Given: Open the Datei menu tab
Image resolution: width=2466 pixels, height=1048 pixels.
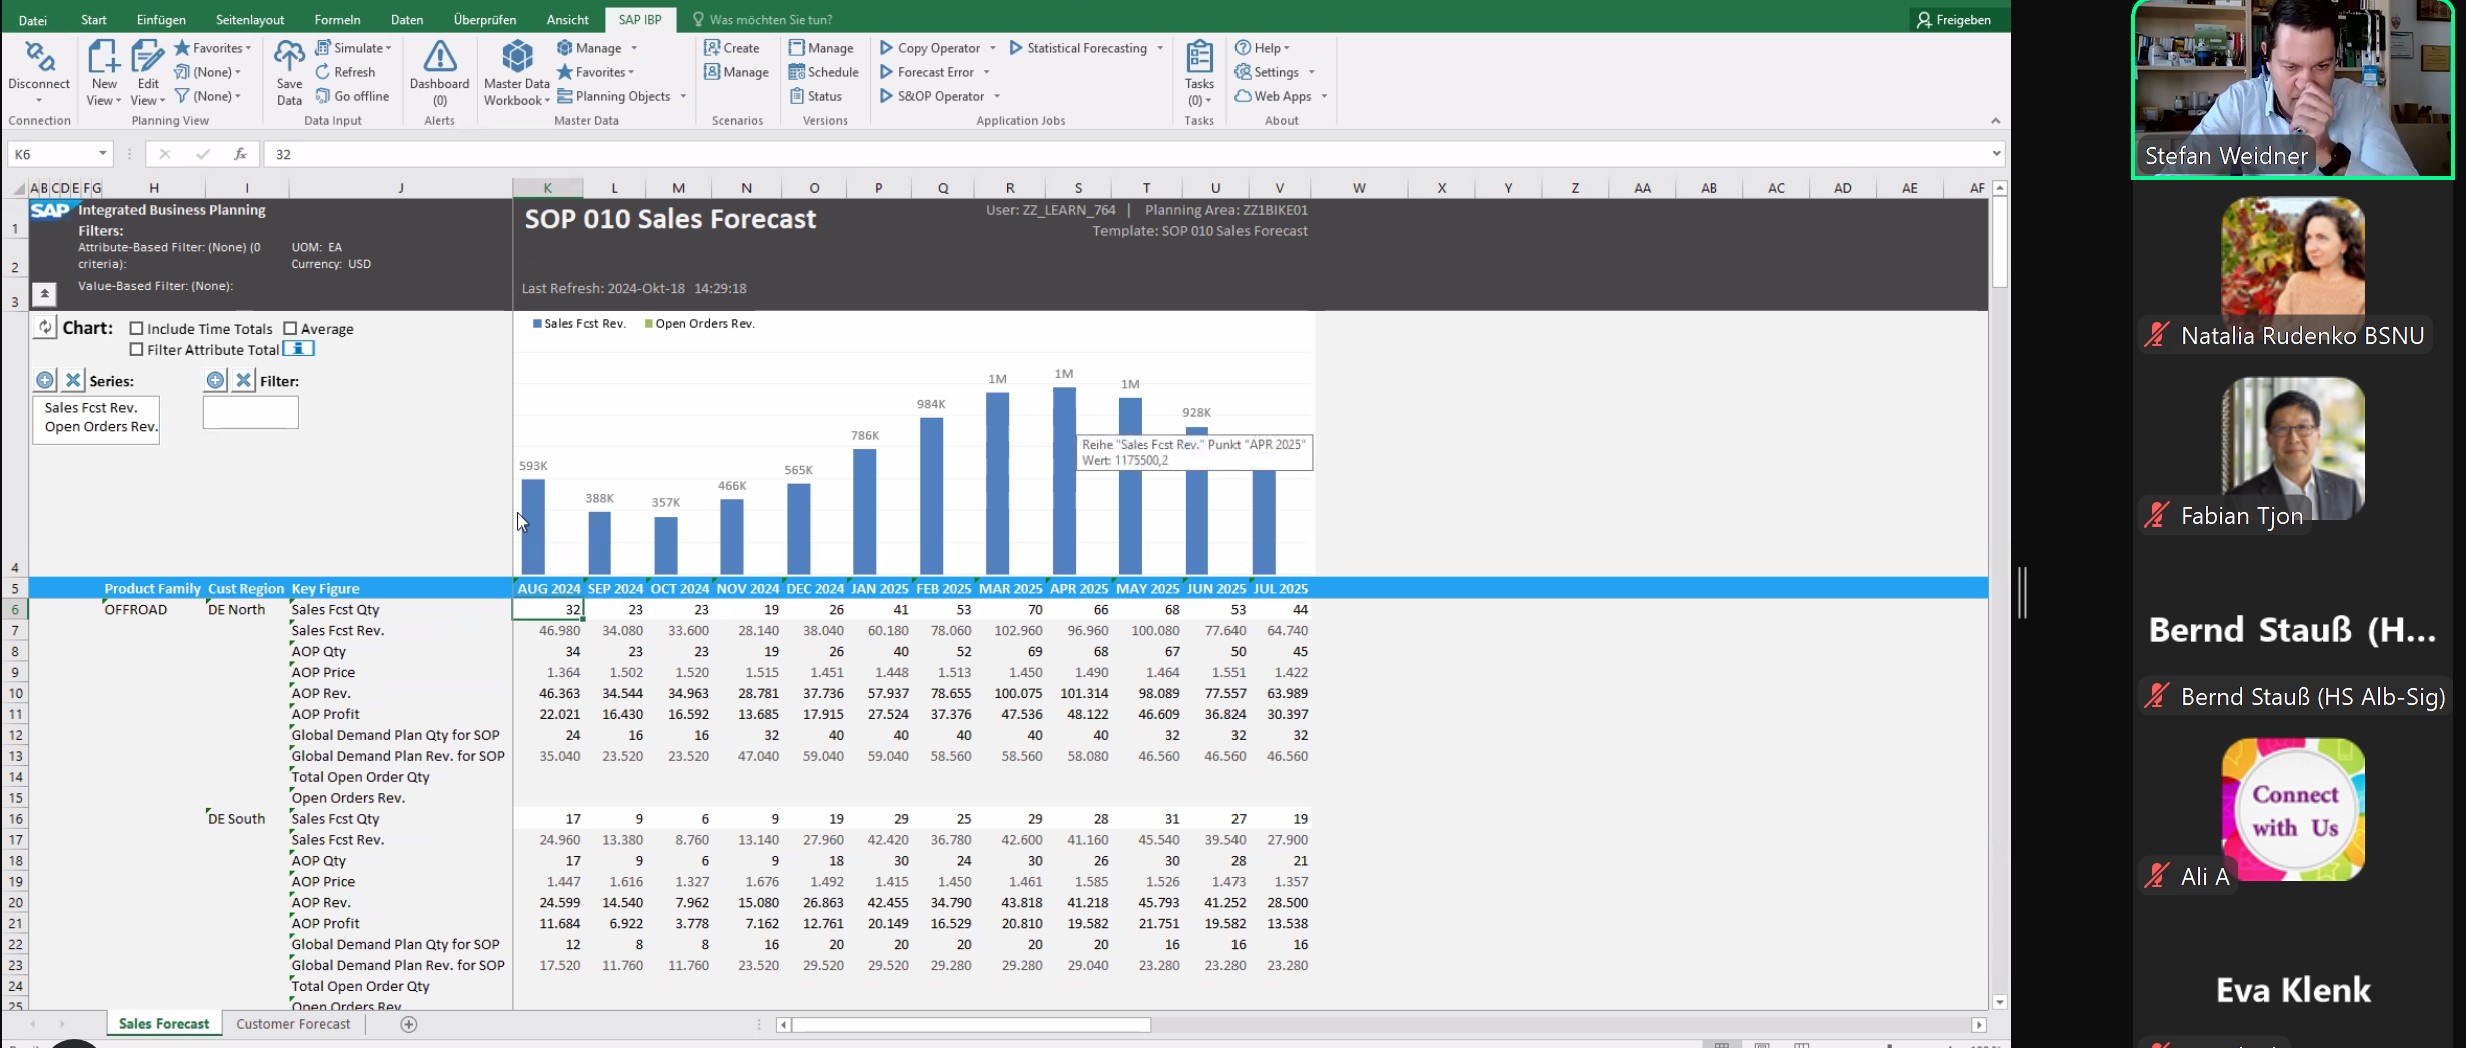Looking at the screenshot, I should [32, 20].
